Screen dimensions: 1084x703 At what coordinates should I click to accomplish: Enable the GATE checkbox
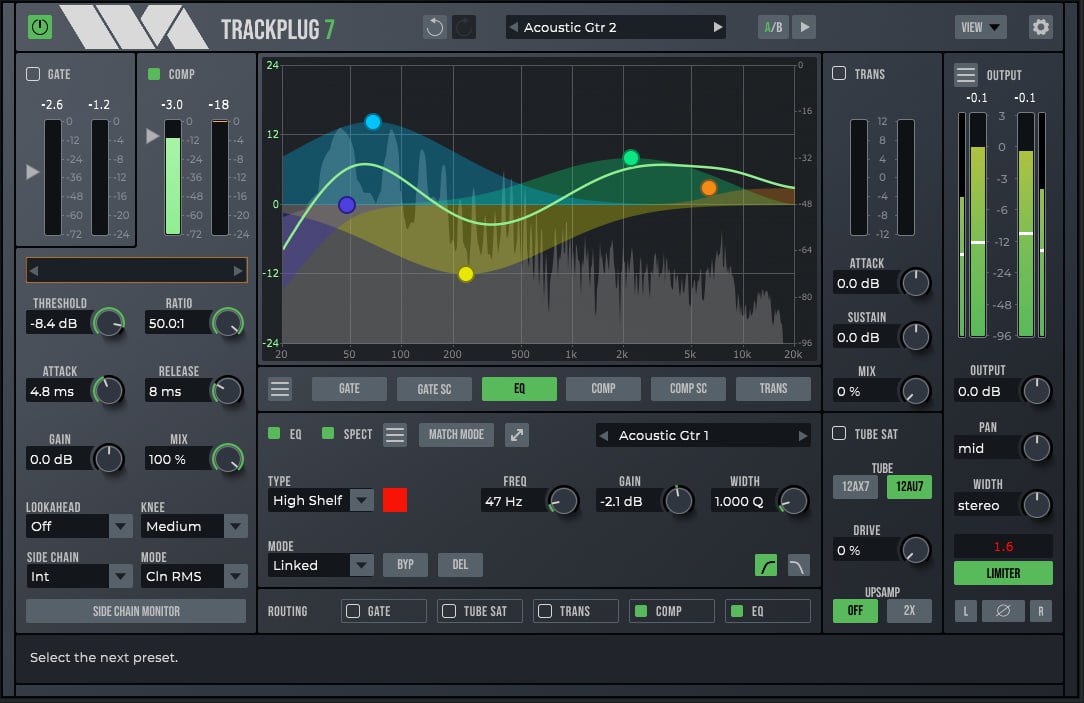pyautogui.click(x=33, y=74)
